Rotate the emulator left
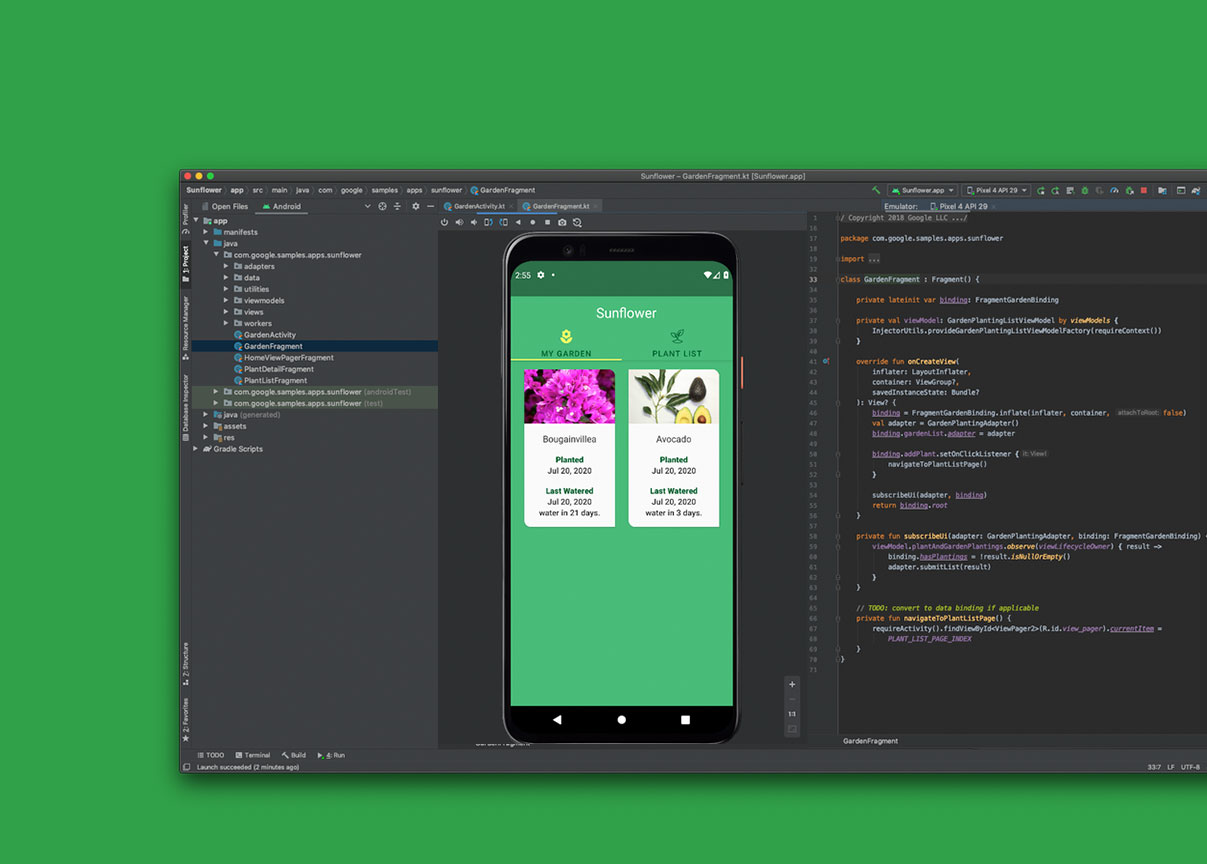 (x=488, y=222)
